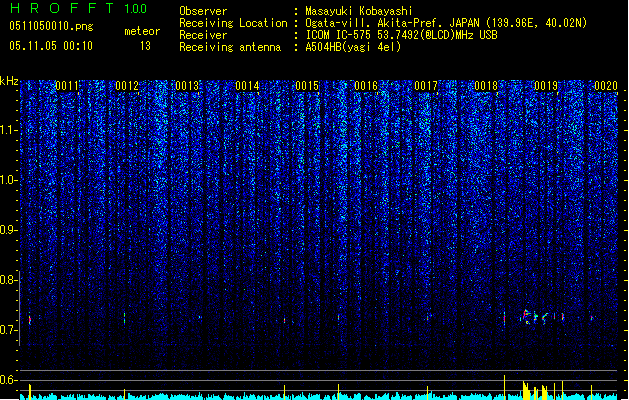Click the ICOM IC-575 receiver text

[401, 35]
